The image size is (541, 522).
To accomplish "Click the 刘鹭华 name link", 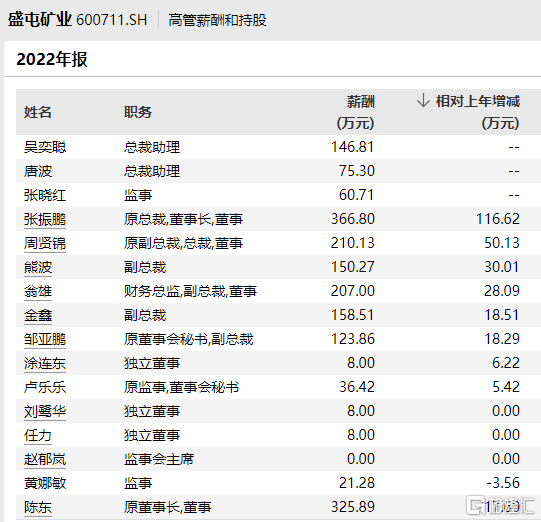I will point(45,411).
